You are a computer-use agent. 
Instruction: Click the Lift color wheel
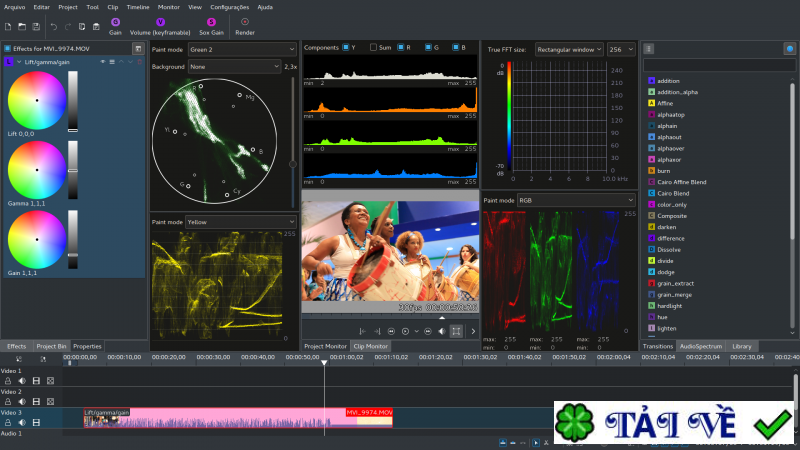pos(36,100)
